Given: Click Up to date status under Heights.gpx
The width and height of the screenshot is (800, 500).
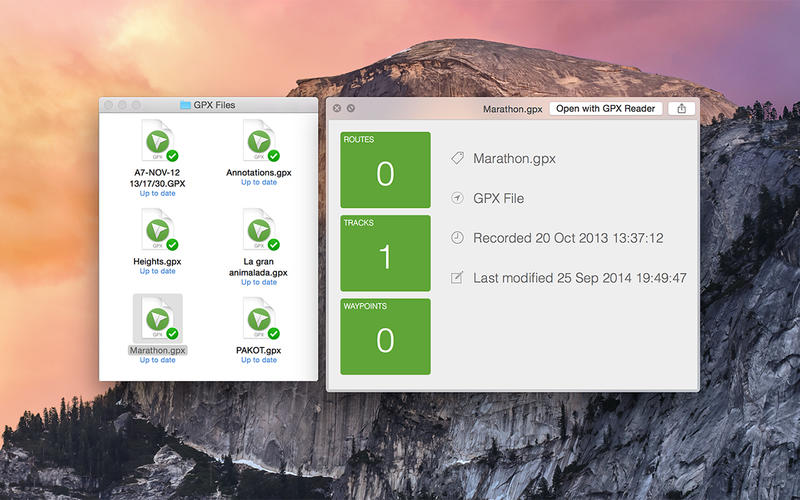Looking at the screenshot, I should tap(157, 271).
